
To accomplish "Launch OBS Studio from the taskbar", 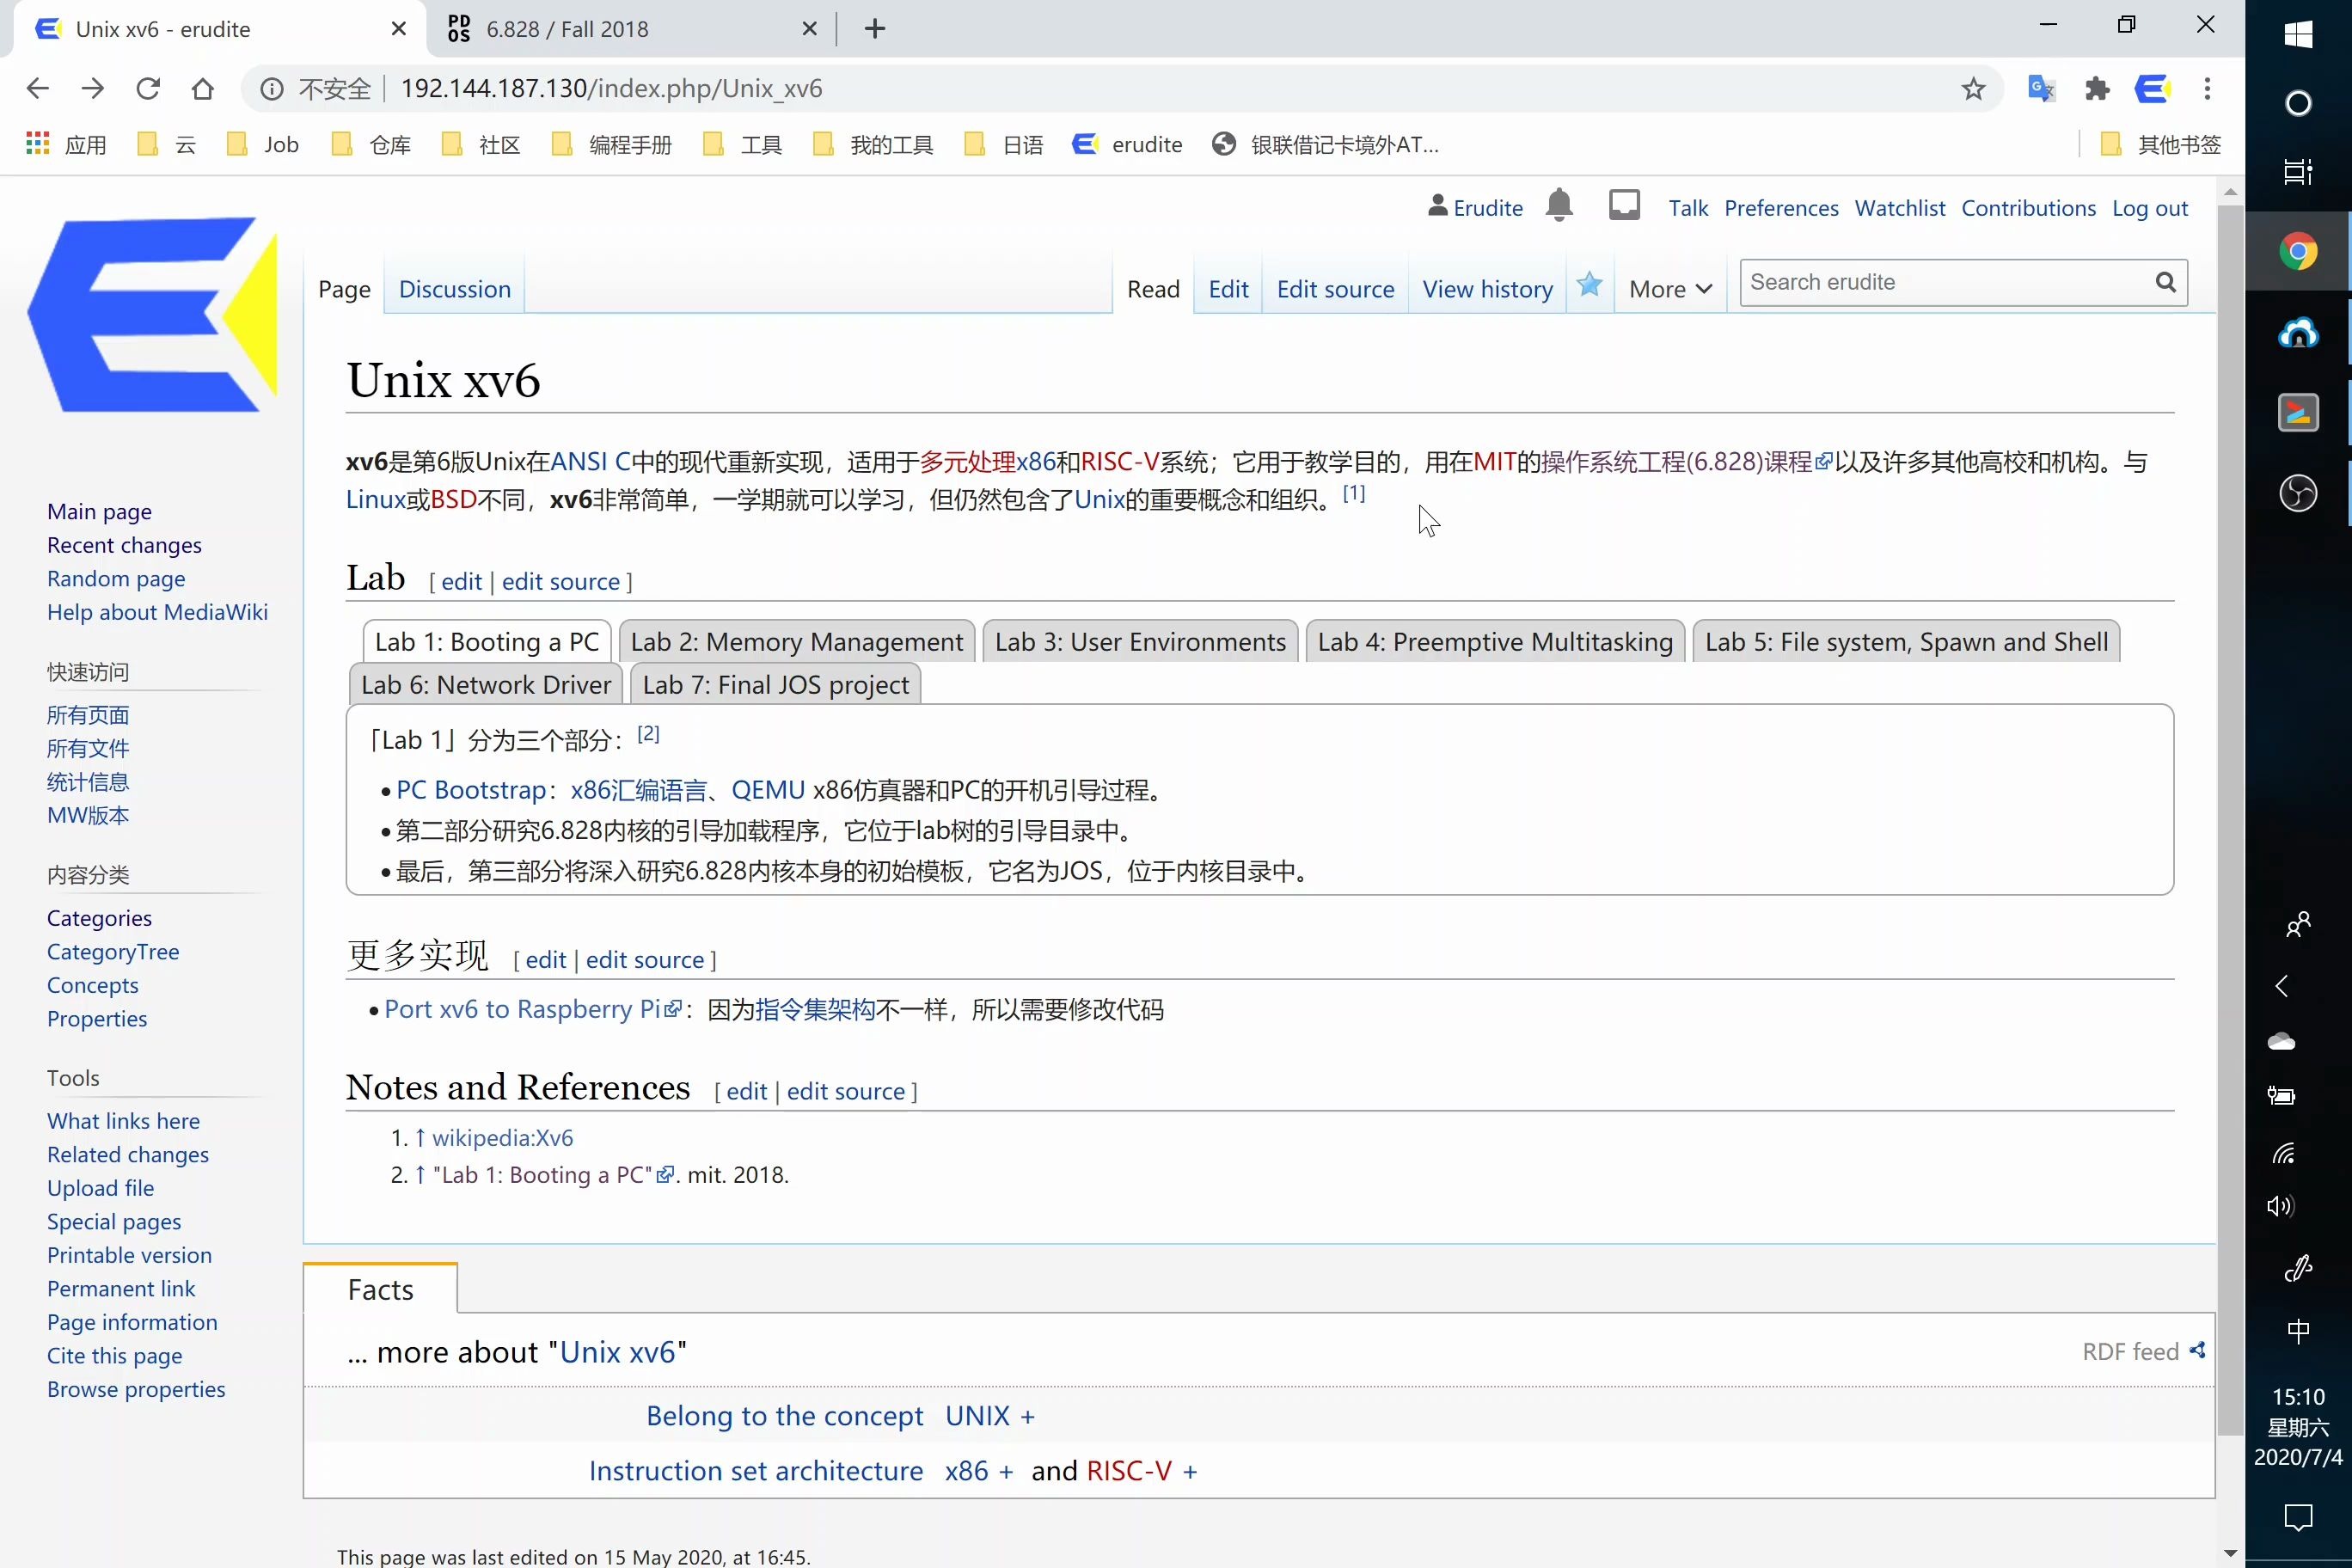I will coord(2298,492).
